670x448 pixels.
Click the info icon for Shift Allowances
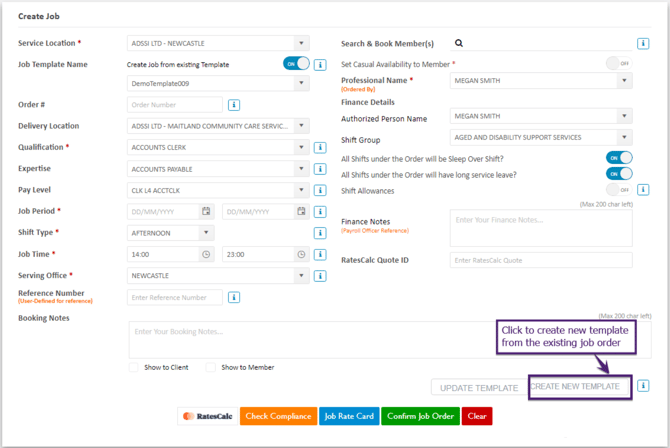click(643, 189)
